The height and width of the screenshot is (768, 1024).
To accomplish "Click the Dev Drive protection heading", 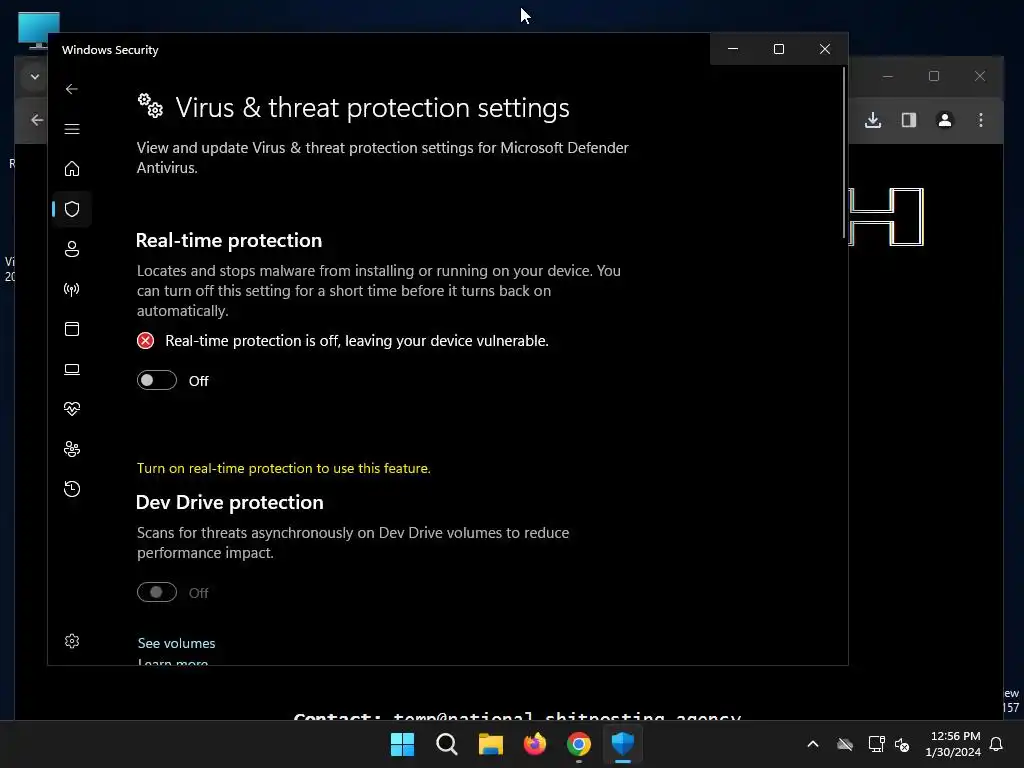I will [x=229, y=502].
